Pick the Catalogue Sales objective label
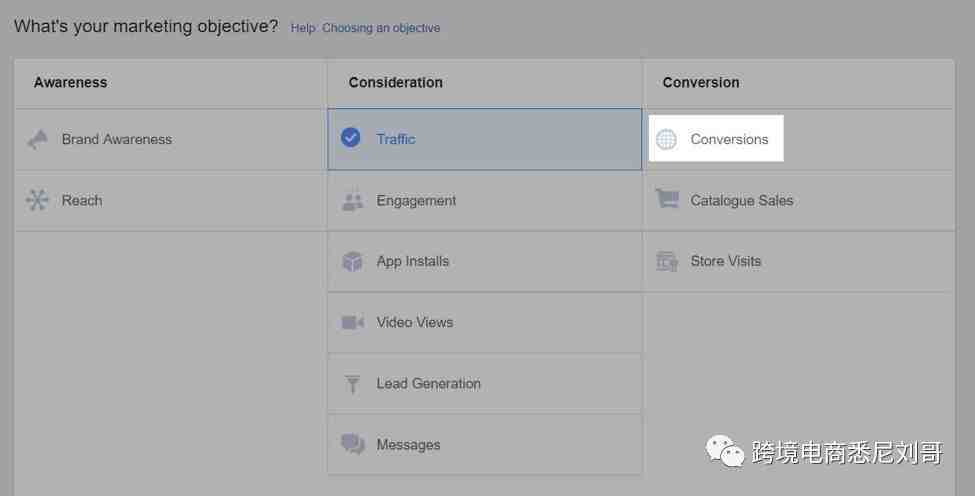The image size is (975, 496). (x=742, y=200)
